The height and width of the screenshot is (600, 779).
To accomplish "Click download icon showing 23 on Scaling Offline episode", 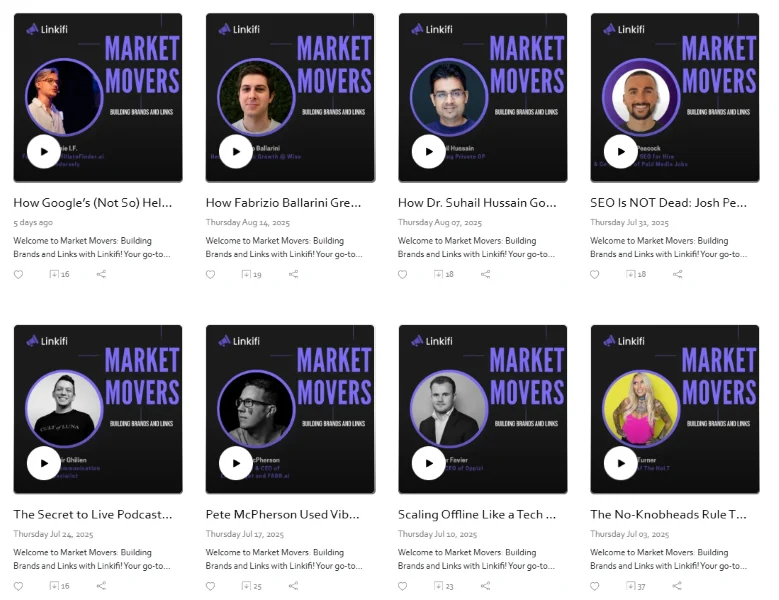I will (x=438, y=586).
